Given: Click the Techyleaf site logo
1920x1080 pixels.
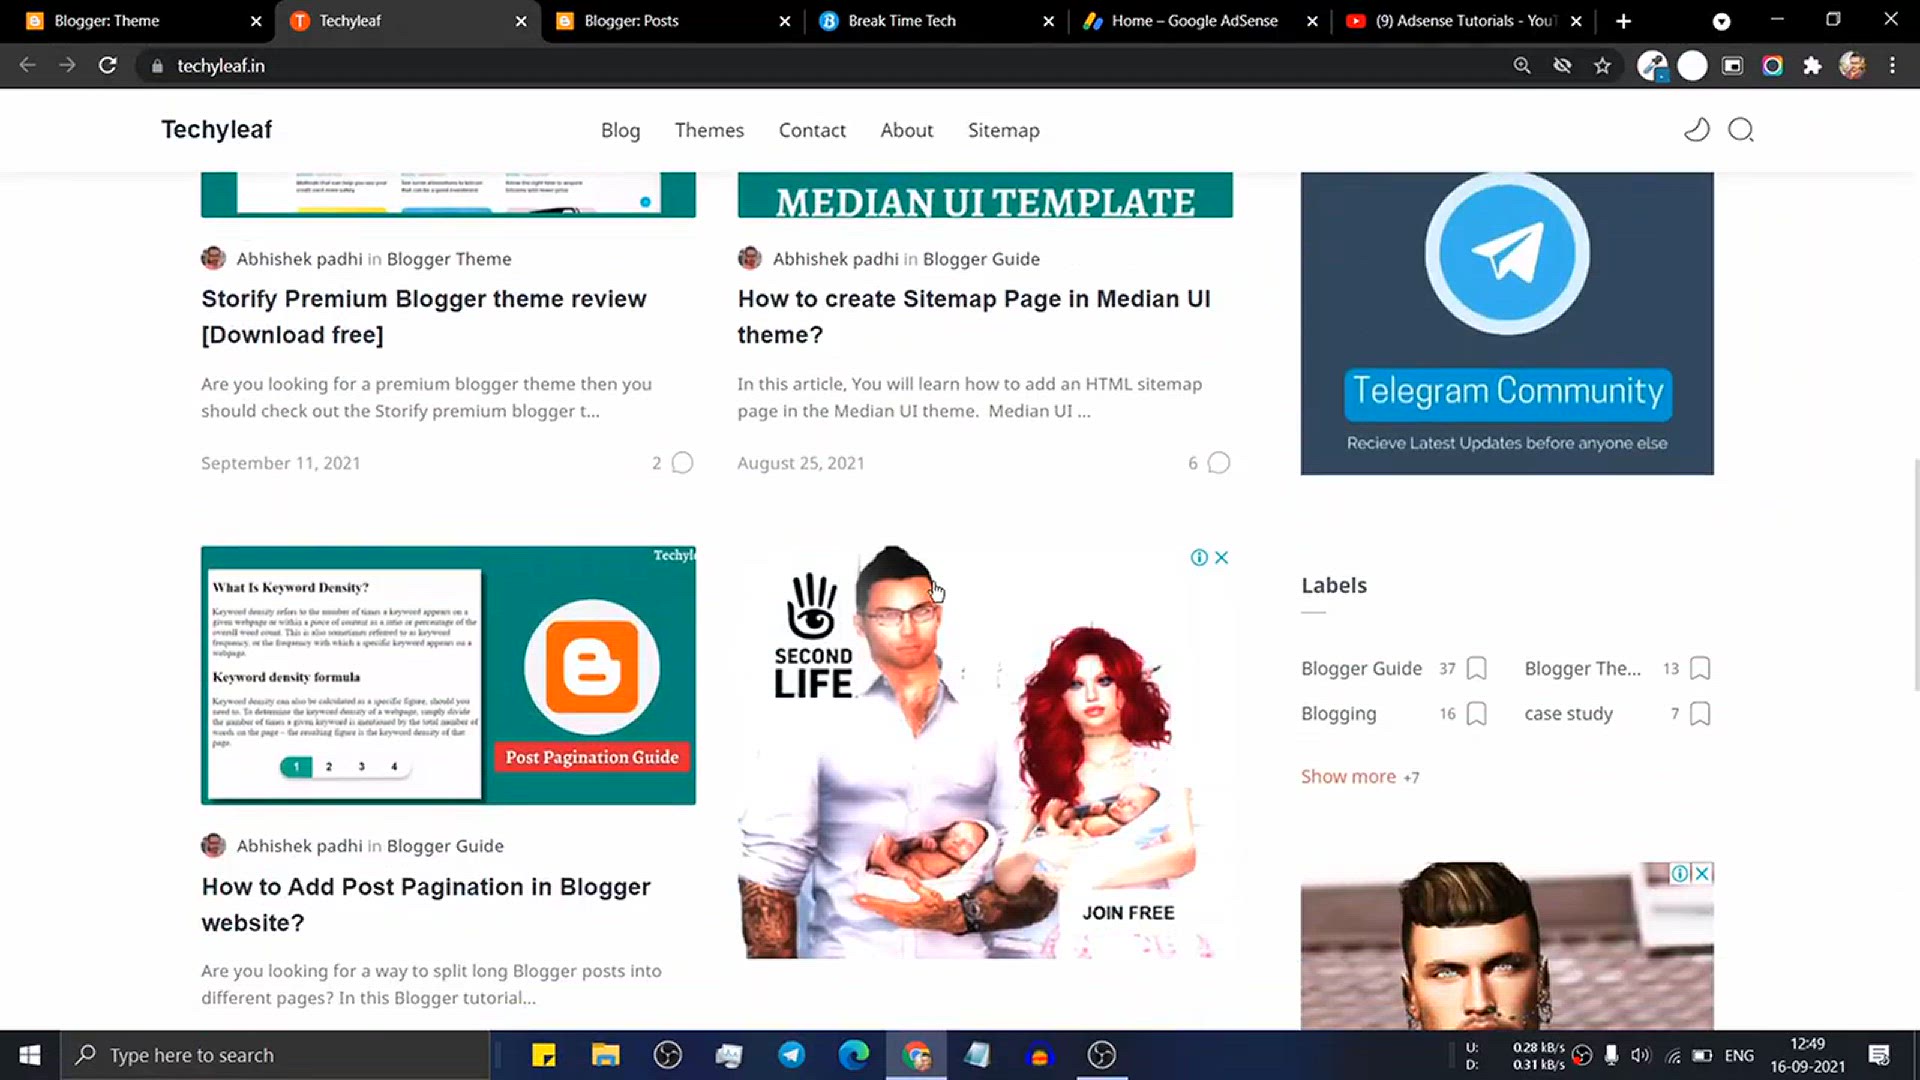Looking at the screenshot, I should point(216,130).
